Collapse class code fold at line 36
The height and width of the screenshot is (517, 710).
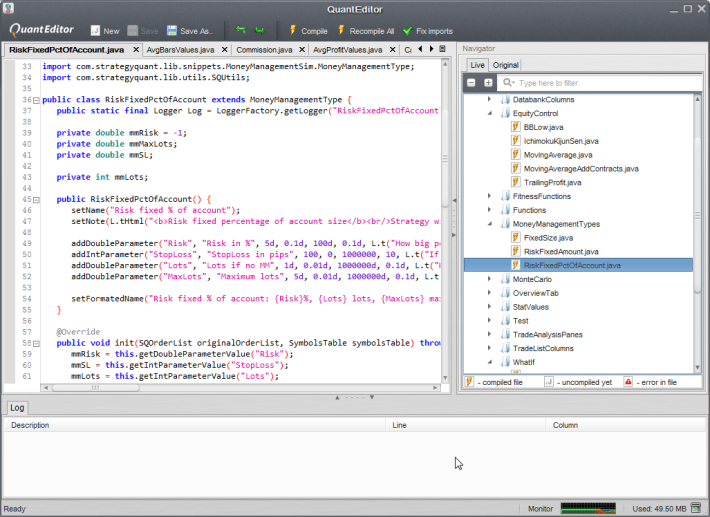[x=37, y=100]
